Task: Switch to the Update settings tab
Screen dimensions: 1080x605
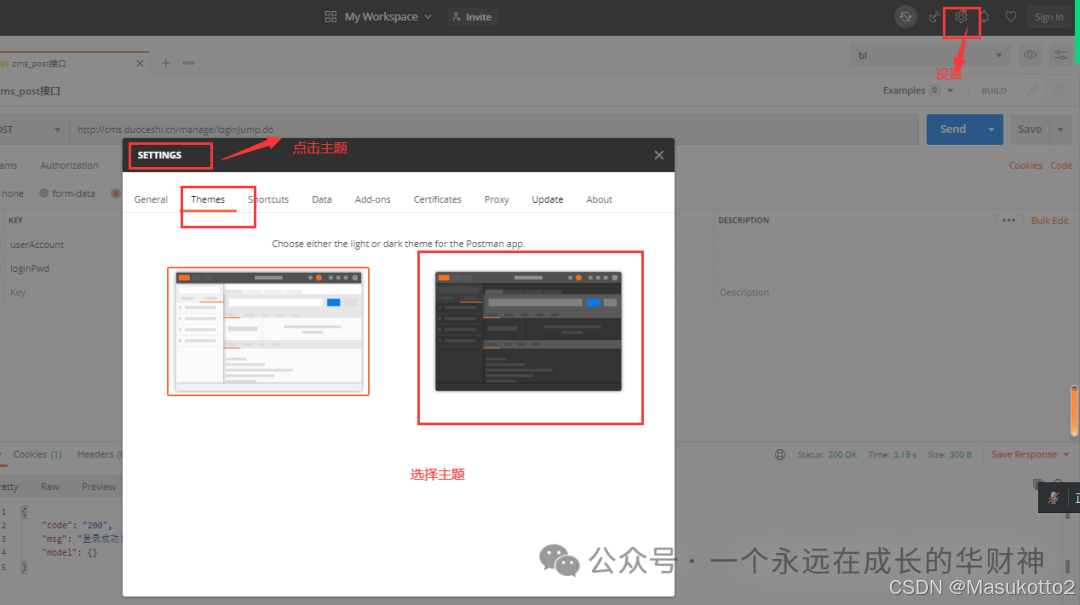Action: (548, 199)
